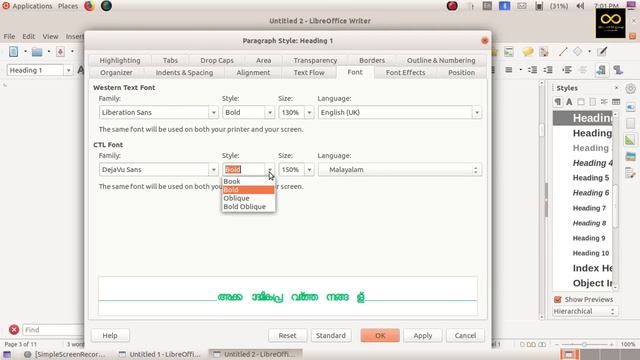Switch to the Indents & Spacing tab
The height and width of the screenshot is (360, 640).
tap(184, 73)
